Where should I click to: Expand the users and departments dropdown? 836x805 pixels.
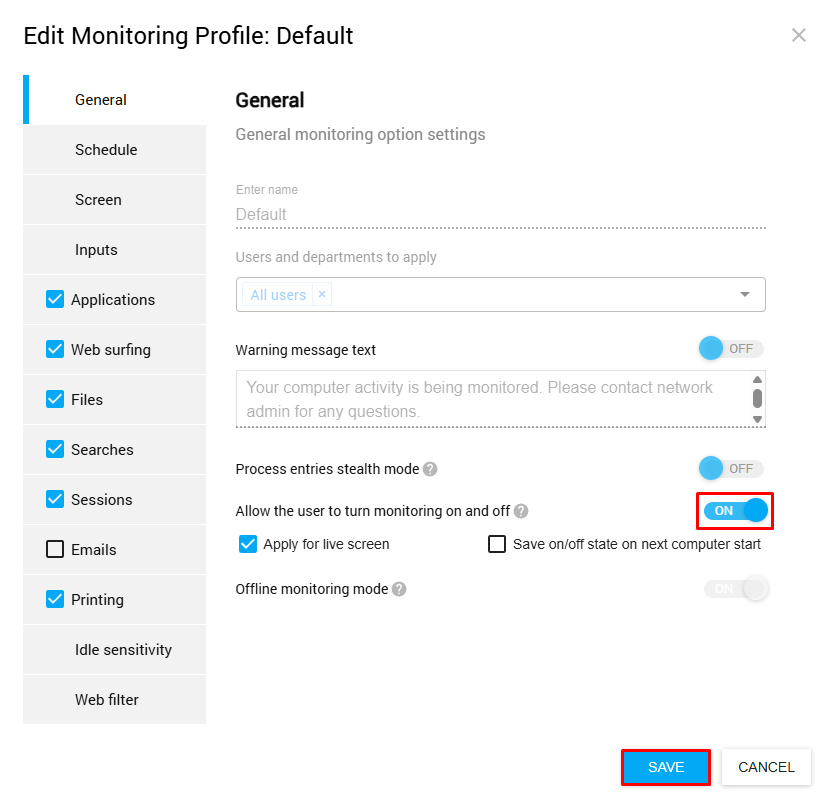[x=745, y=295]
